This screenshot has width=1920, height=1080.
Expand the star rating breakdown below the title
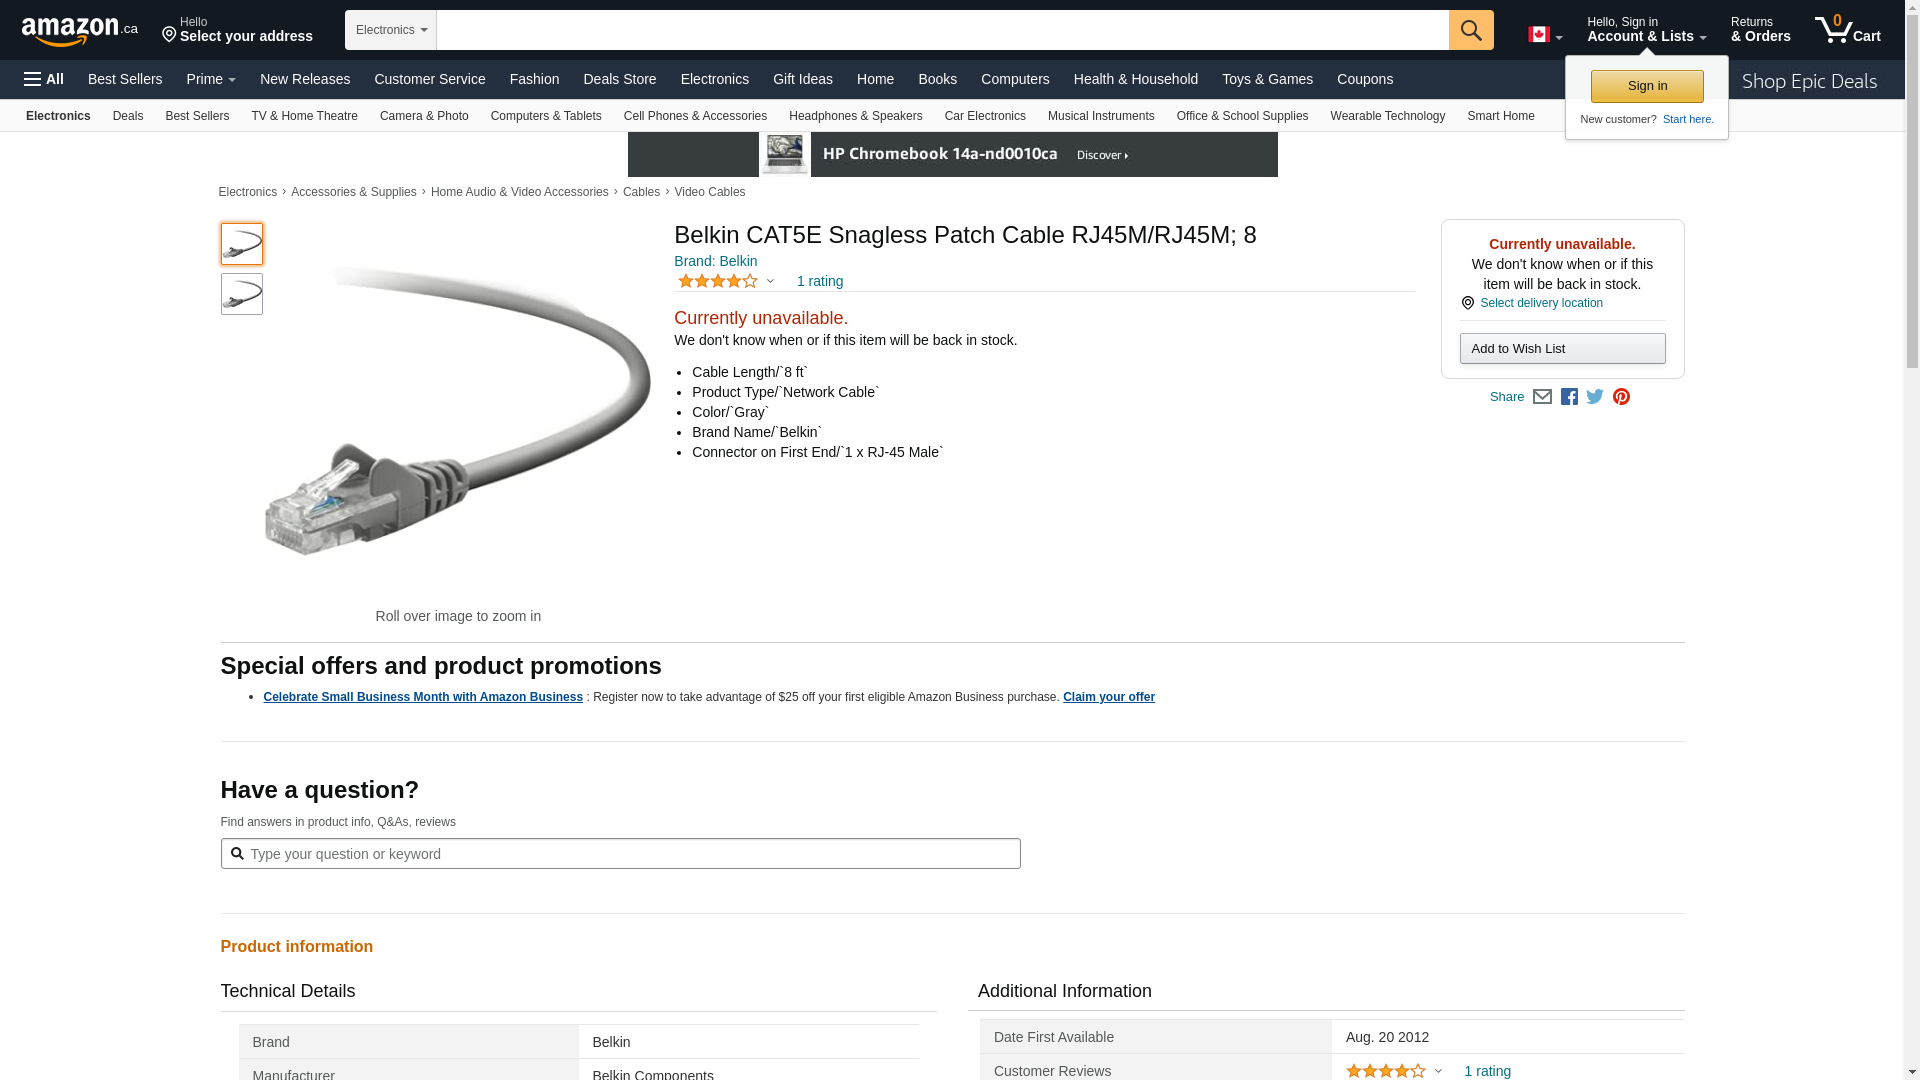[x=727, y=281]
